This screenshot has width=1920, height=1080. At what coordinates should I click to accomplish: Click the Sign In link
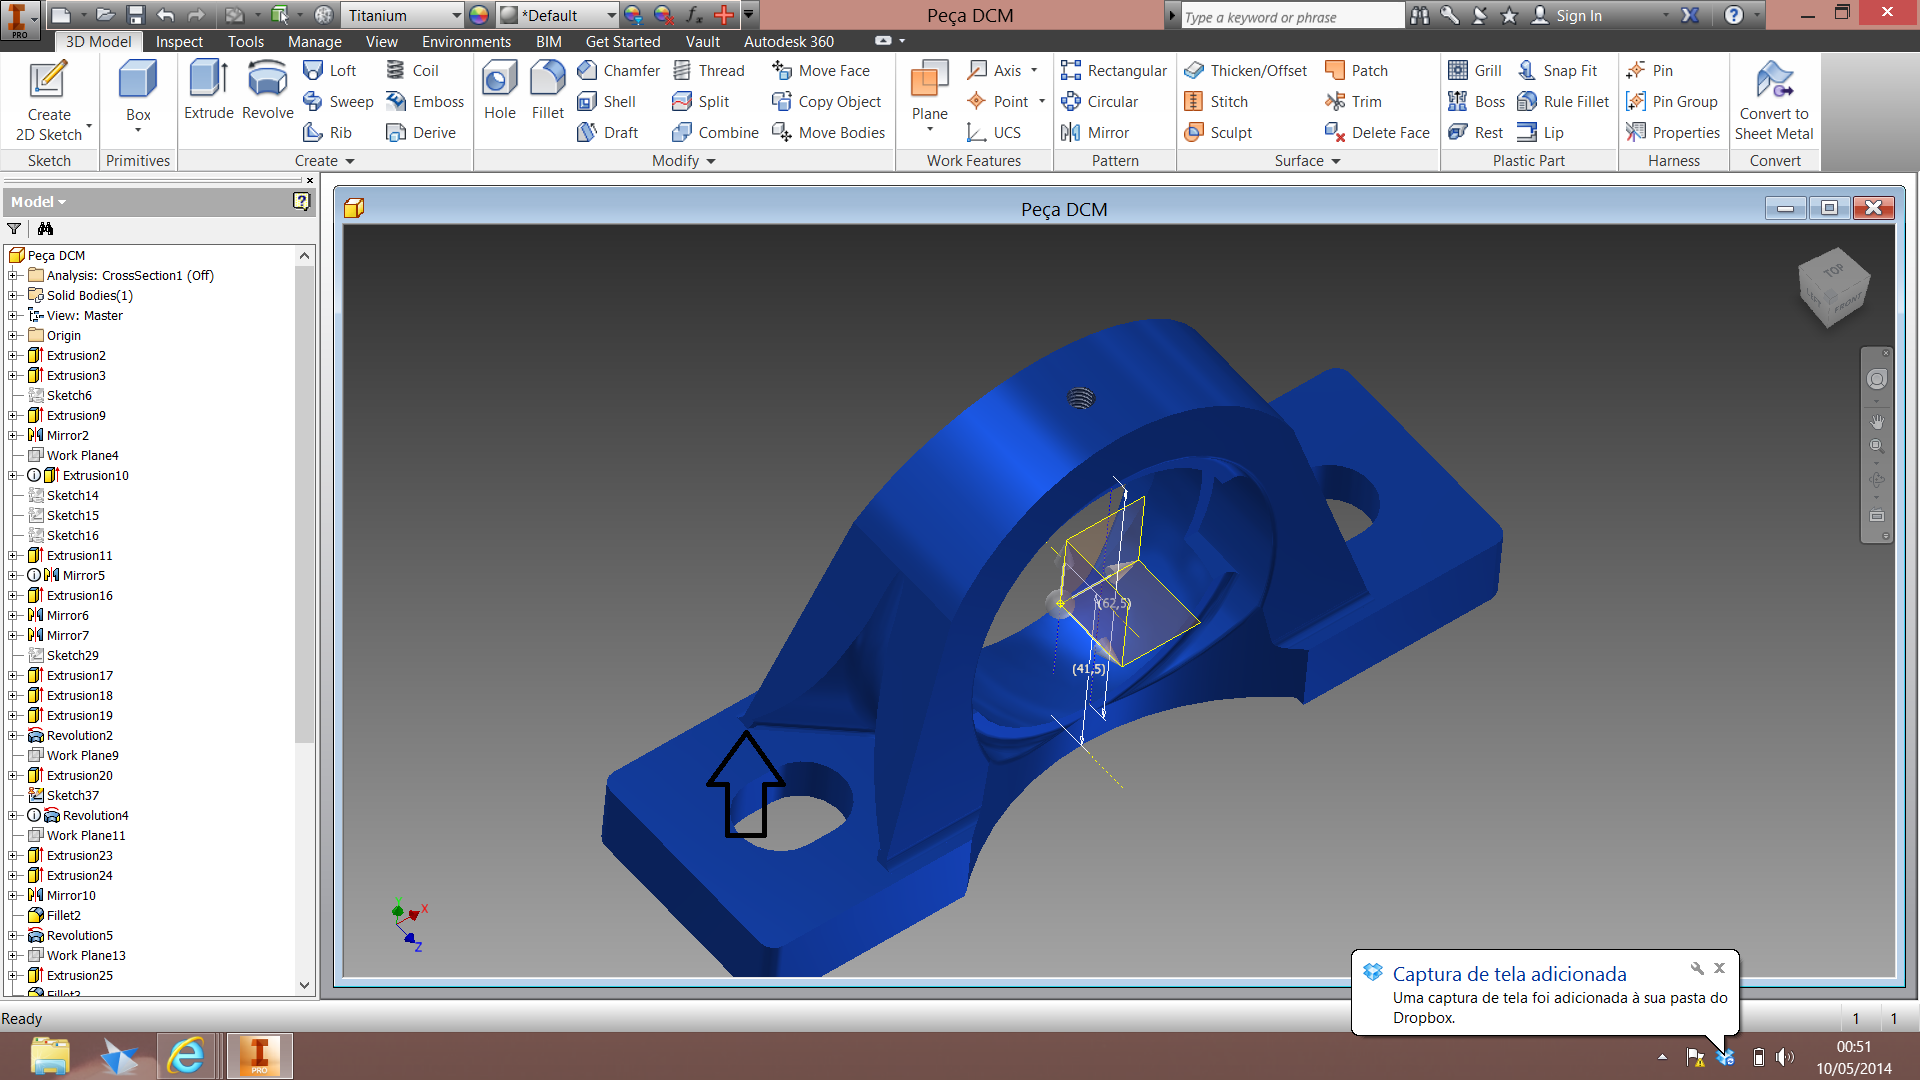[x=1578, y=15]
